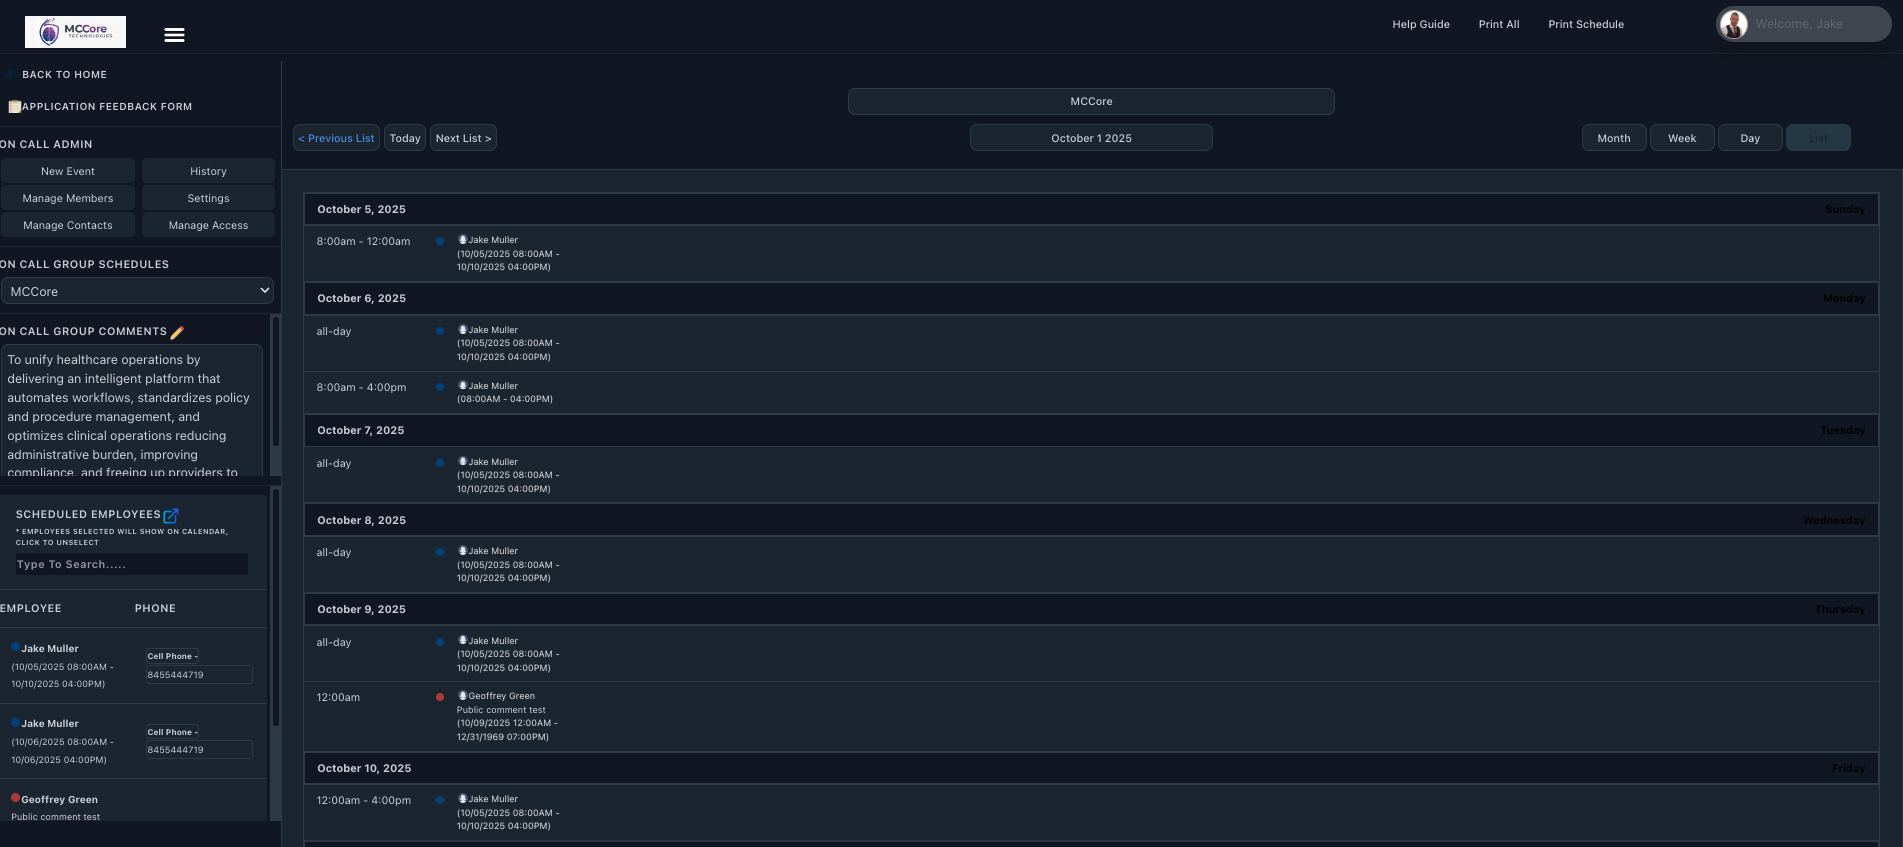Unselect first Jake Muller in employee list
The image size is (1903, 847).
pos(49,649)
